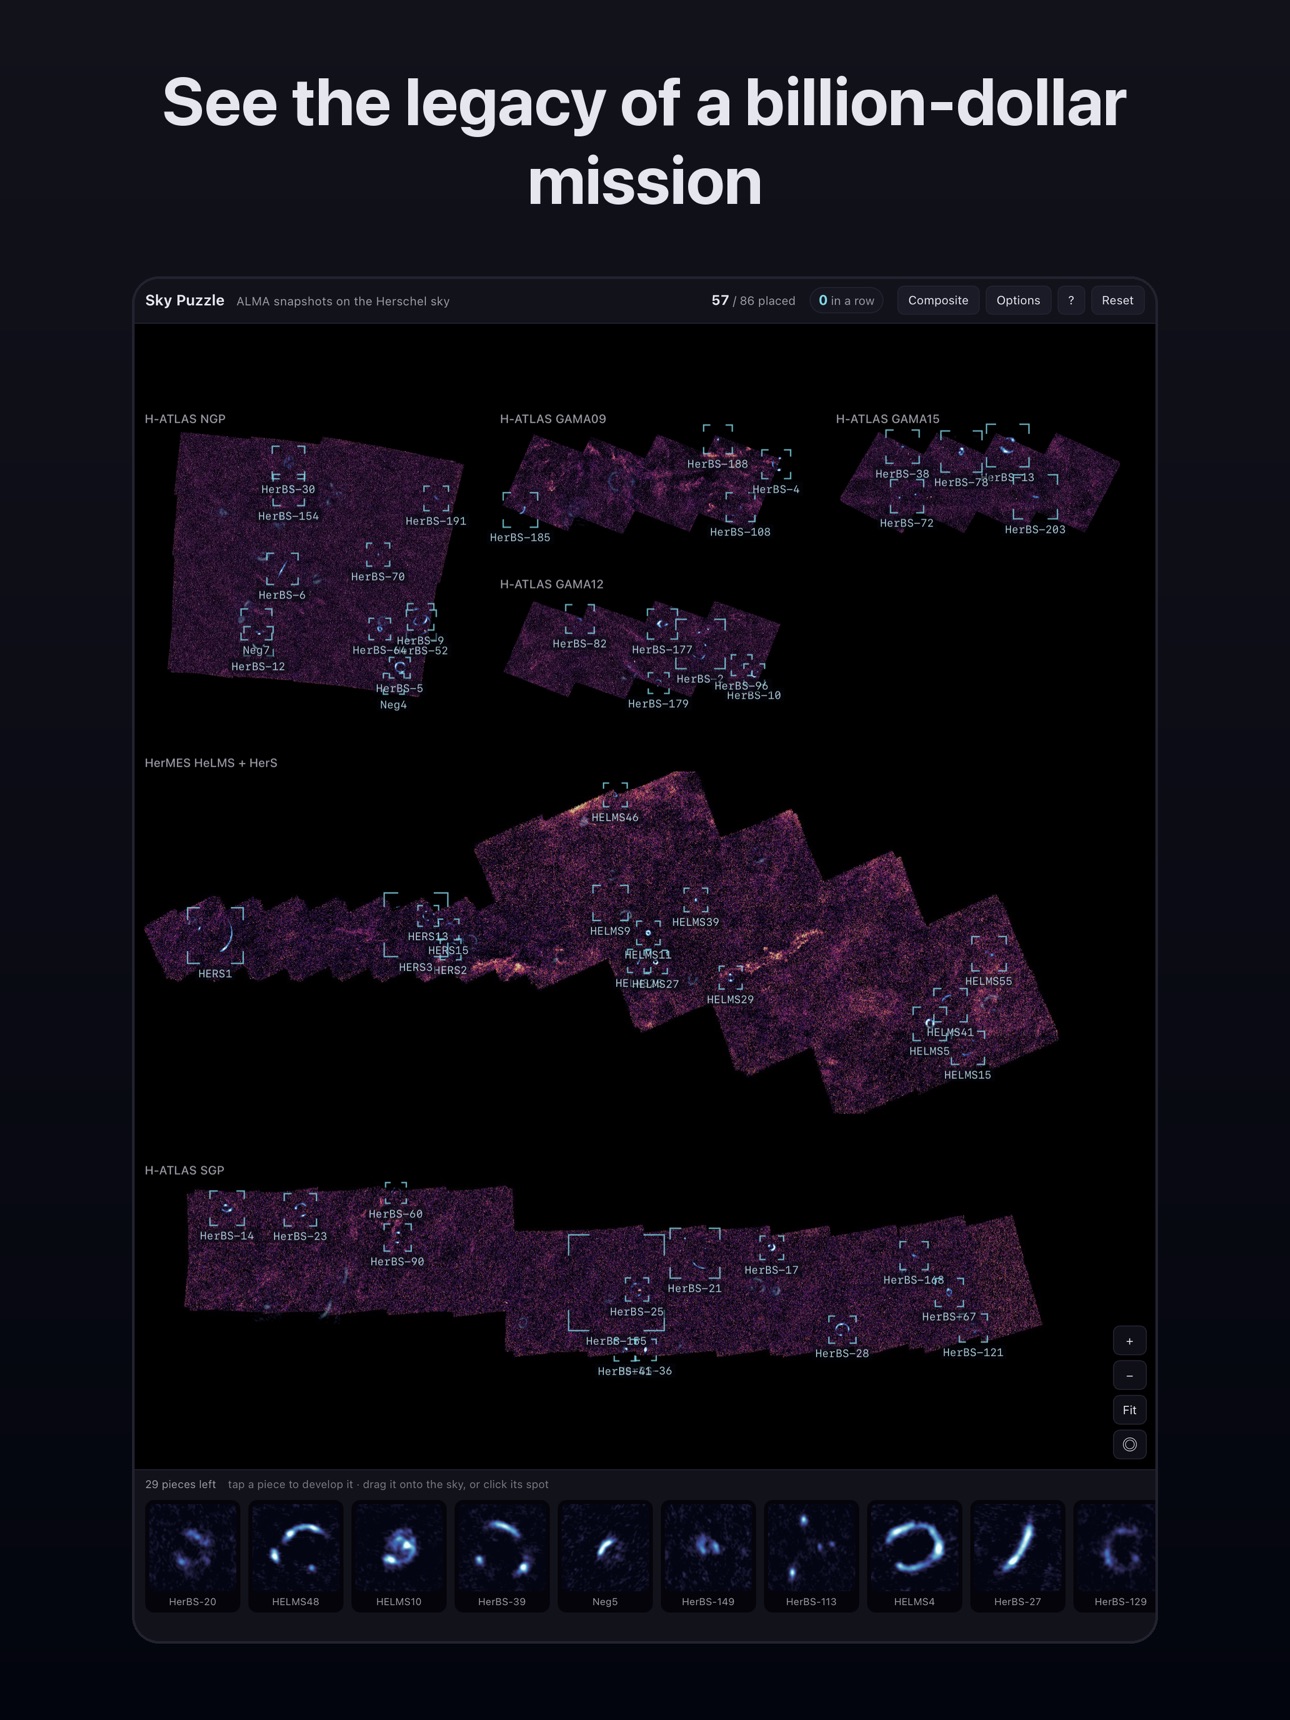Click the HerBS-21 marker spot
Image resolution: width=1290 pixels, height=1720 pixels.
tap(694, 1253)
